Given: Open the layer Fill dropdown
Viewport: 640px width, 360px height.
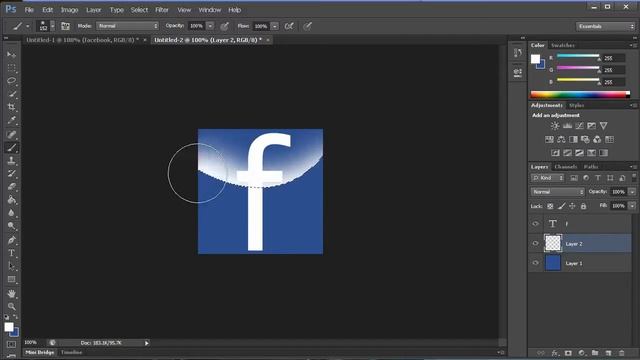Looking at the screenshot, I should 632,206.
